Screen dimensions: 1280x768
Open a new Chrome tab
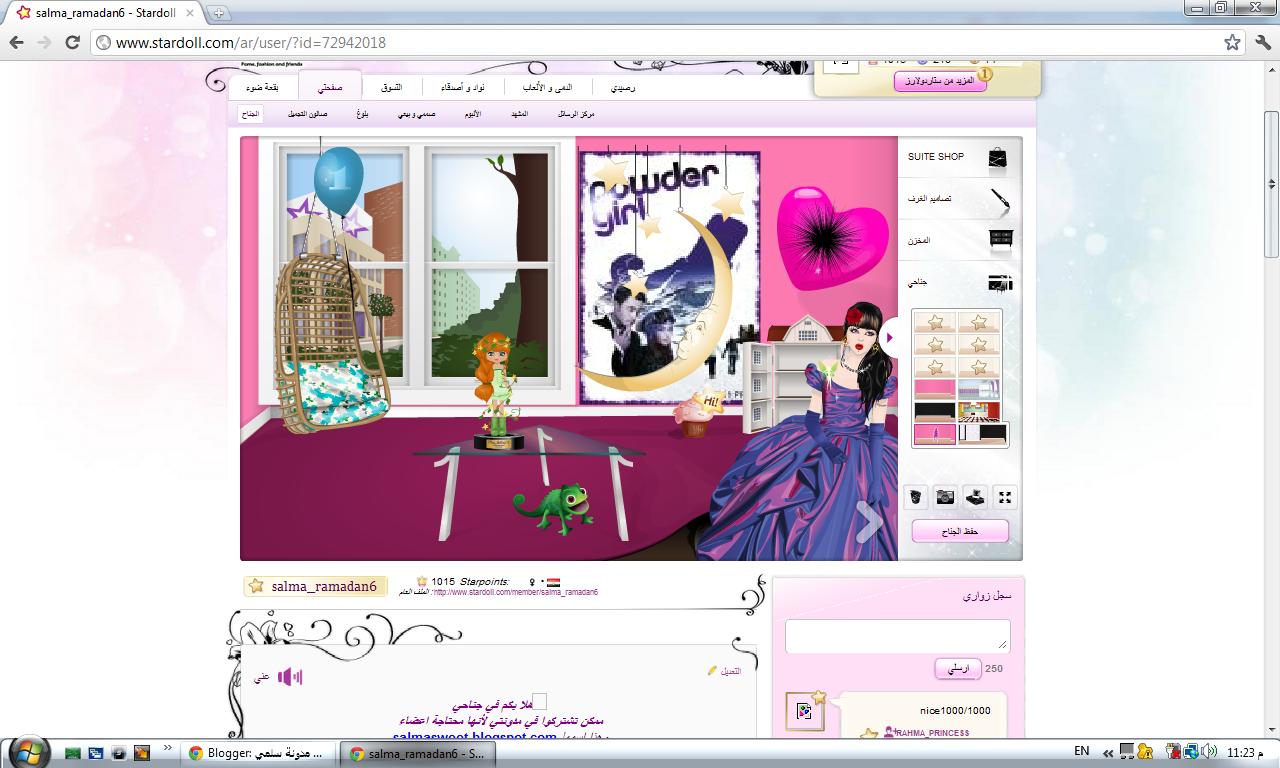pos(218,13)
